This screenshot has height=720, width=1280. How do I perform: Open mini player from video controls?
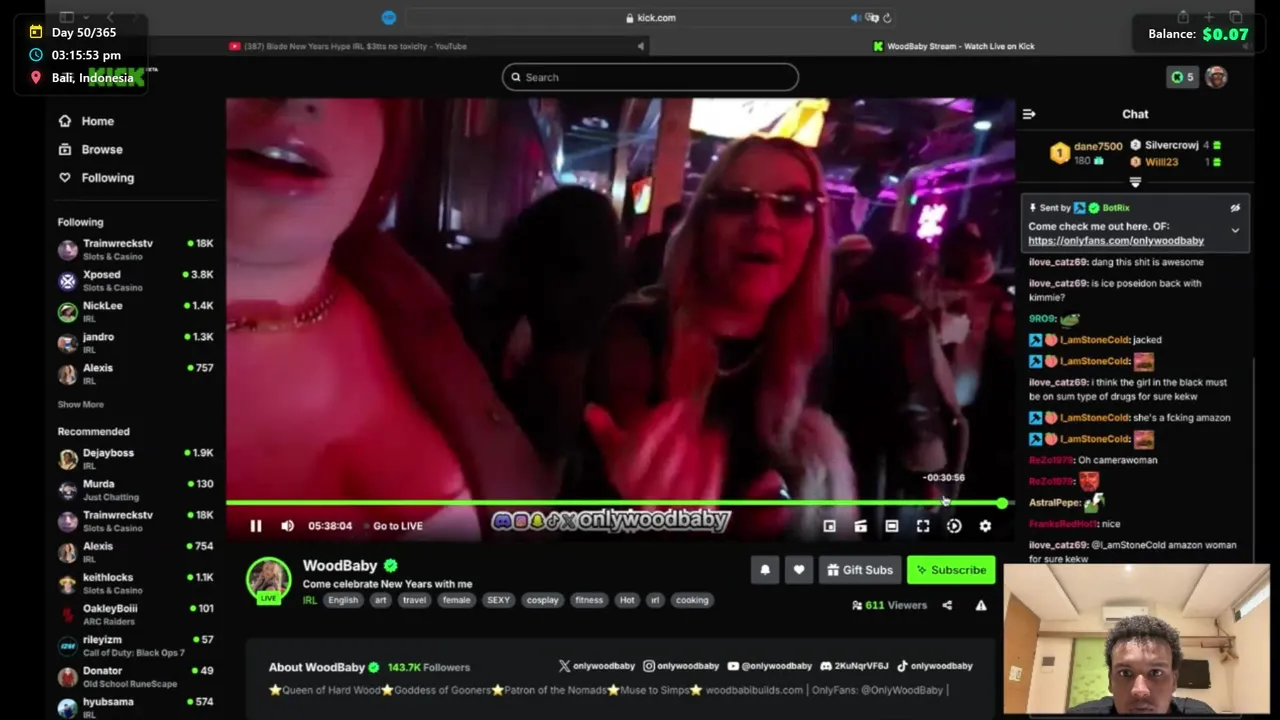(x=829, y=526)
